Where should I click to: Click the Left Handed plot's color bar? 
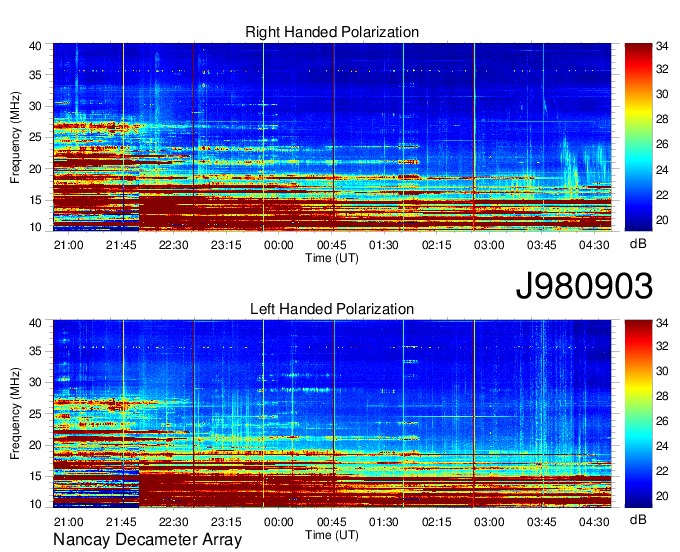[x=638, y=413]
